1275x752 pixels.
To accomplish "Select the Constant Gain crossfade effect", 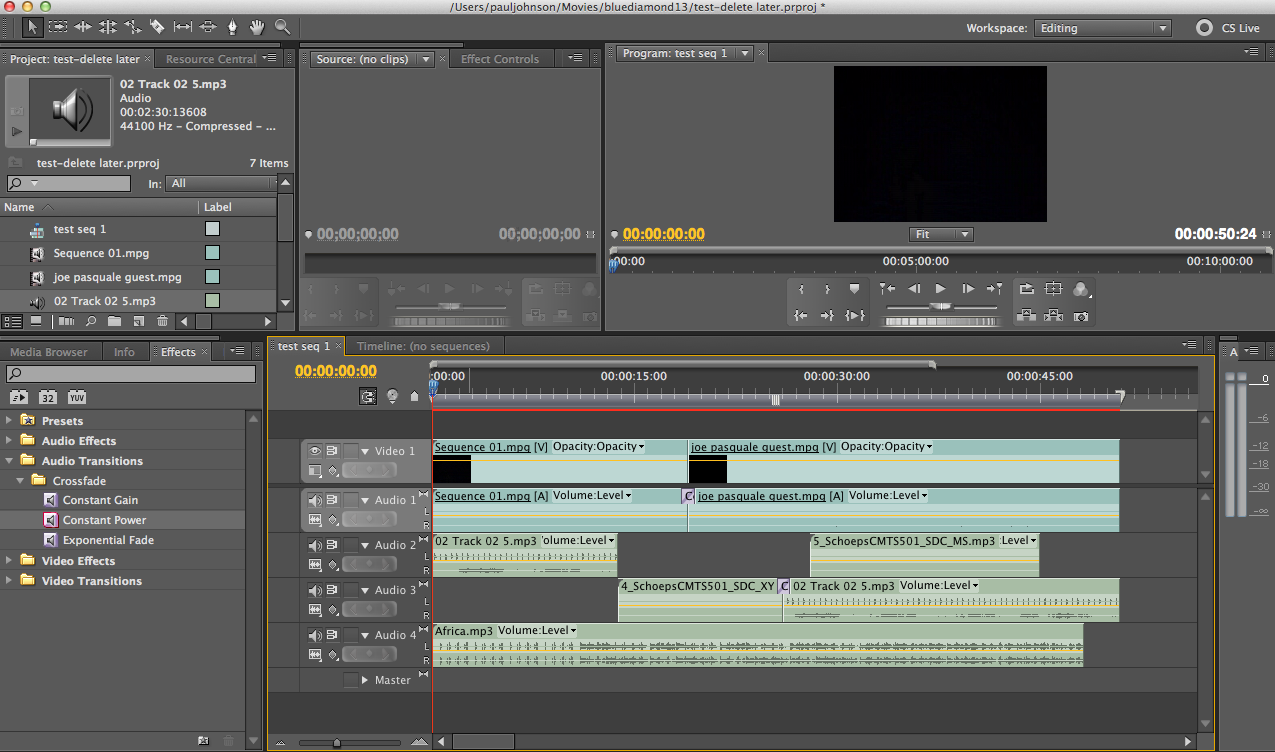I will click(100, 500).
